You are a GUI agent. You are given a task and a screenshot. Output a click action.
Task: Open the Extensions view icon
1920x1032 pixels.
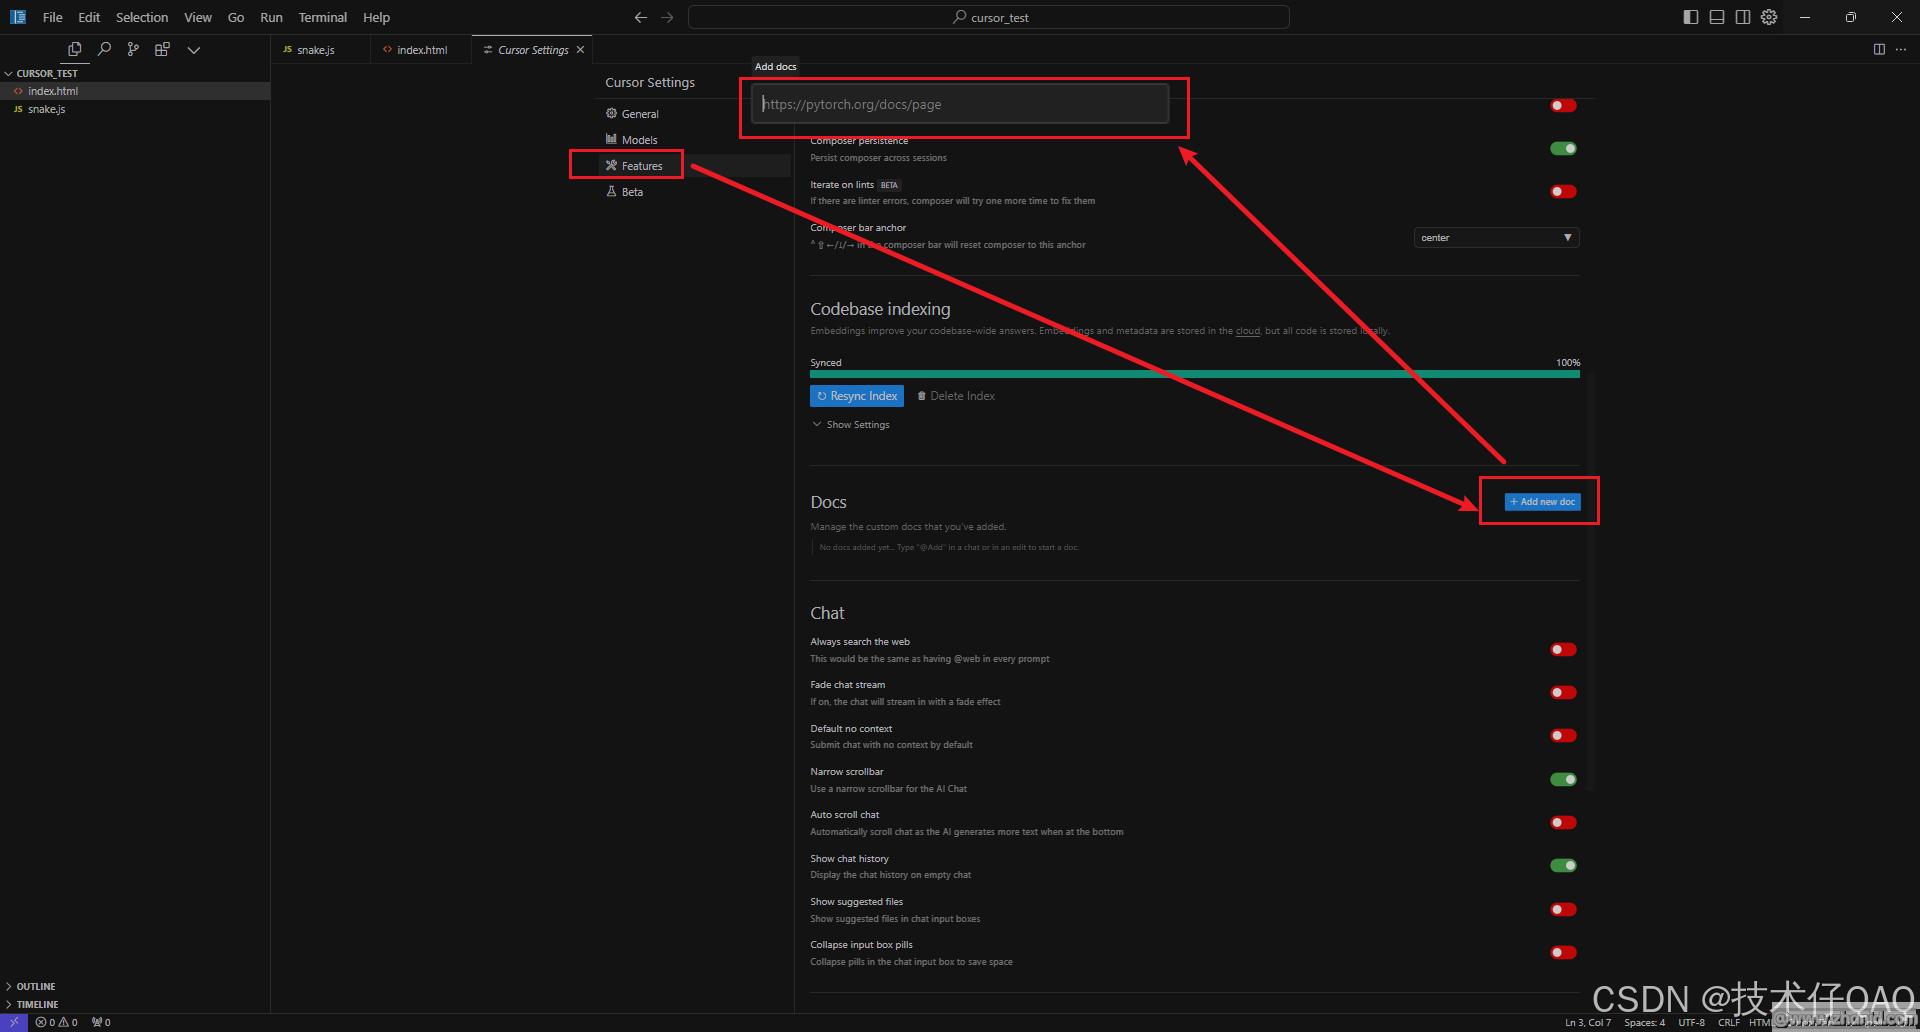point(162,49)
